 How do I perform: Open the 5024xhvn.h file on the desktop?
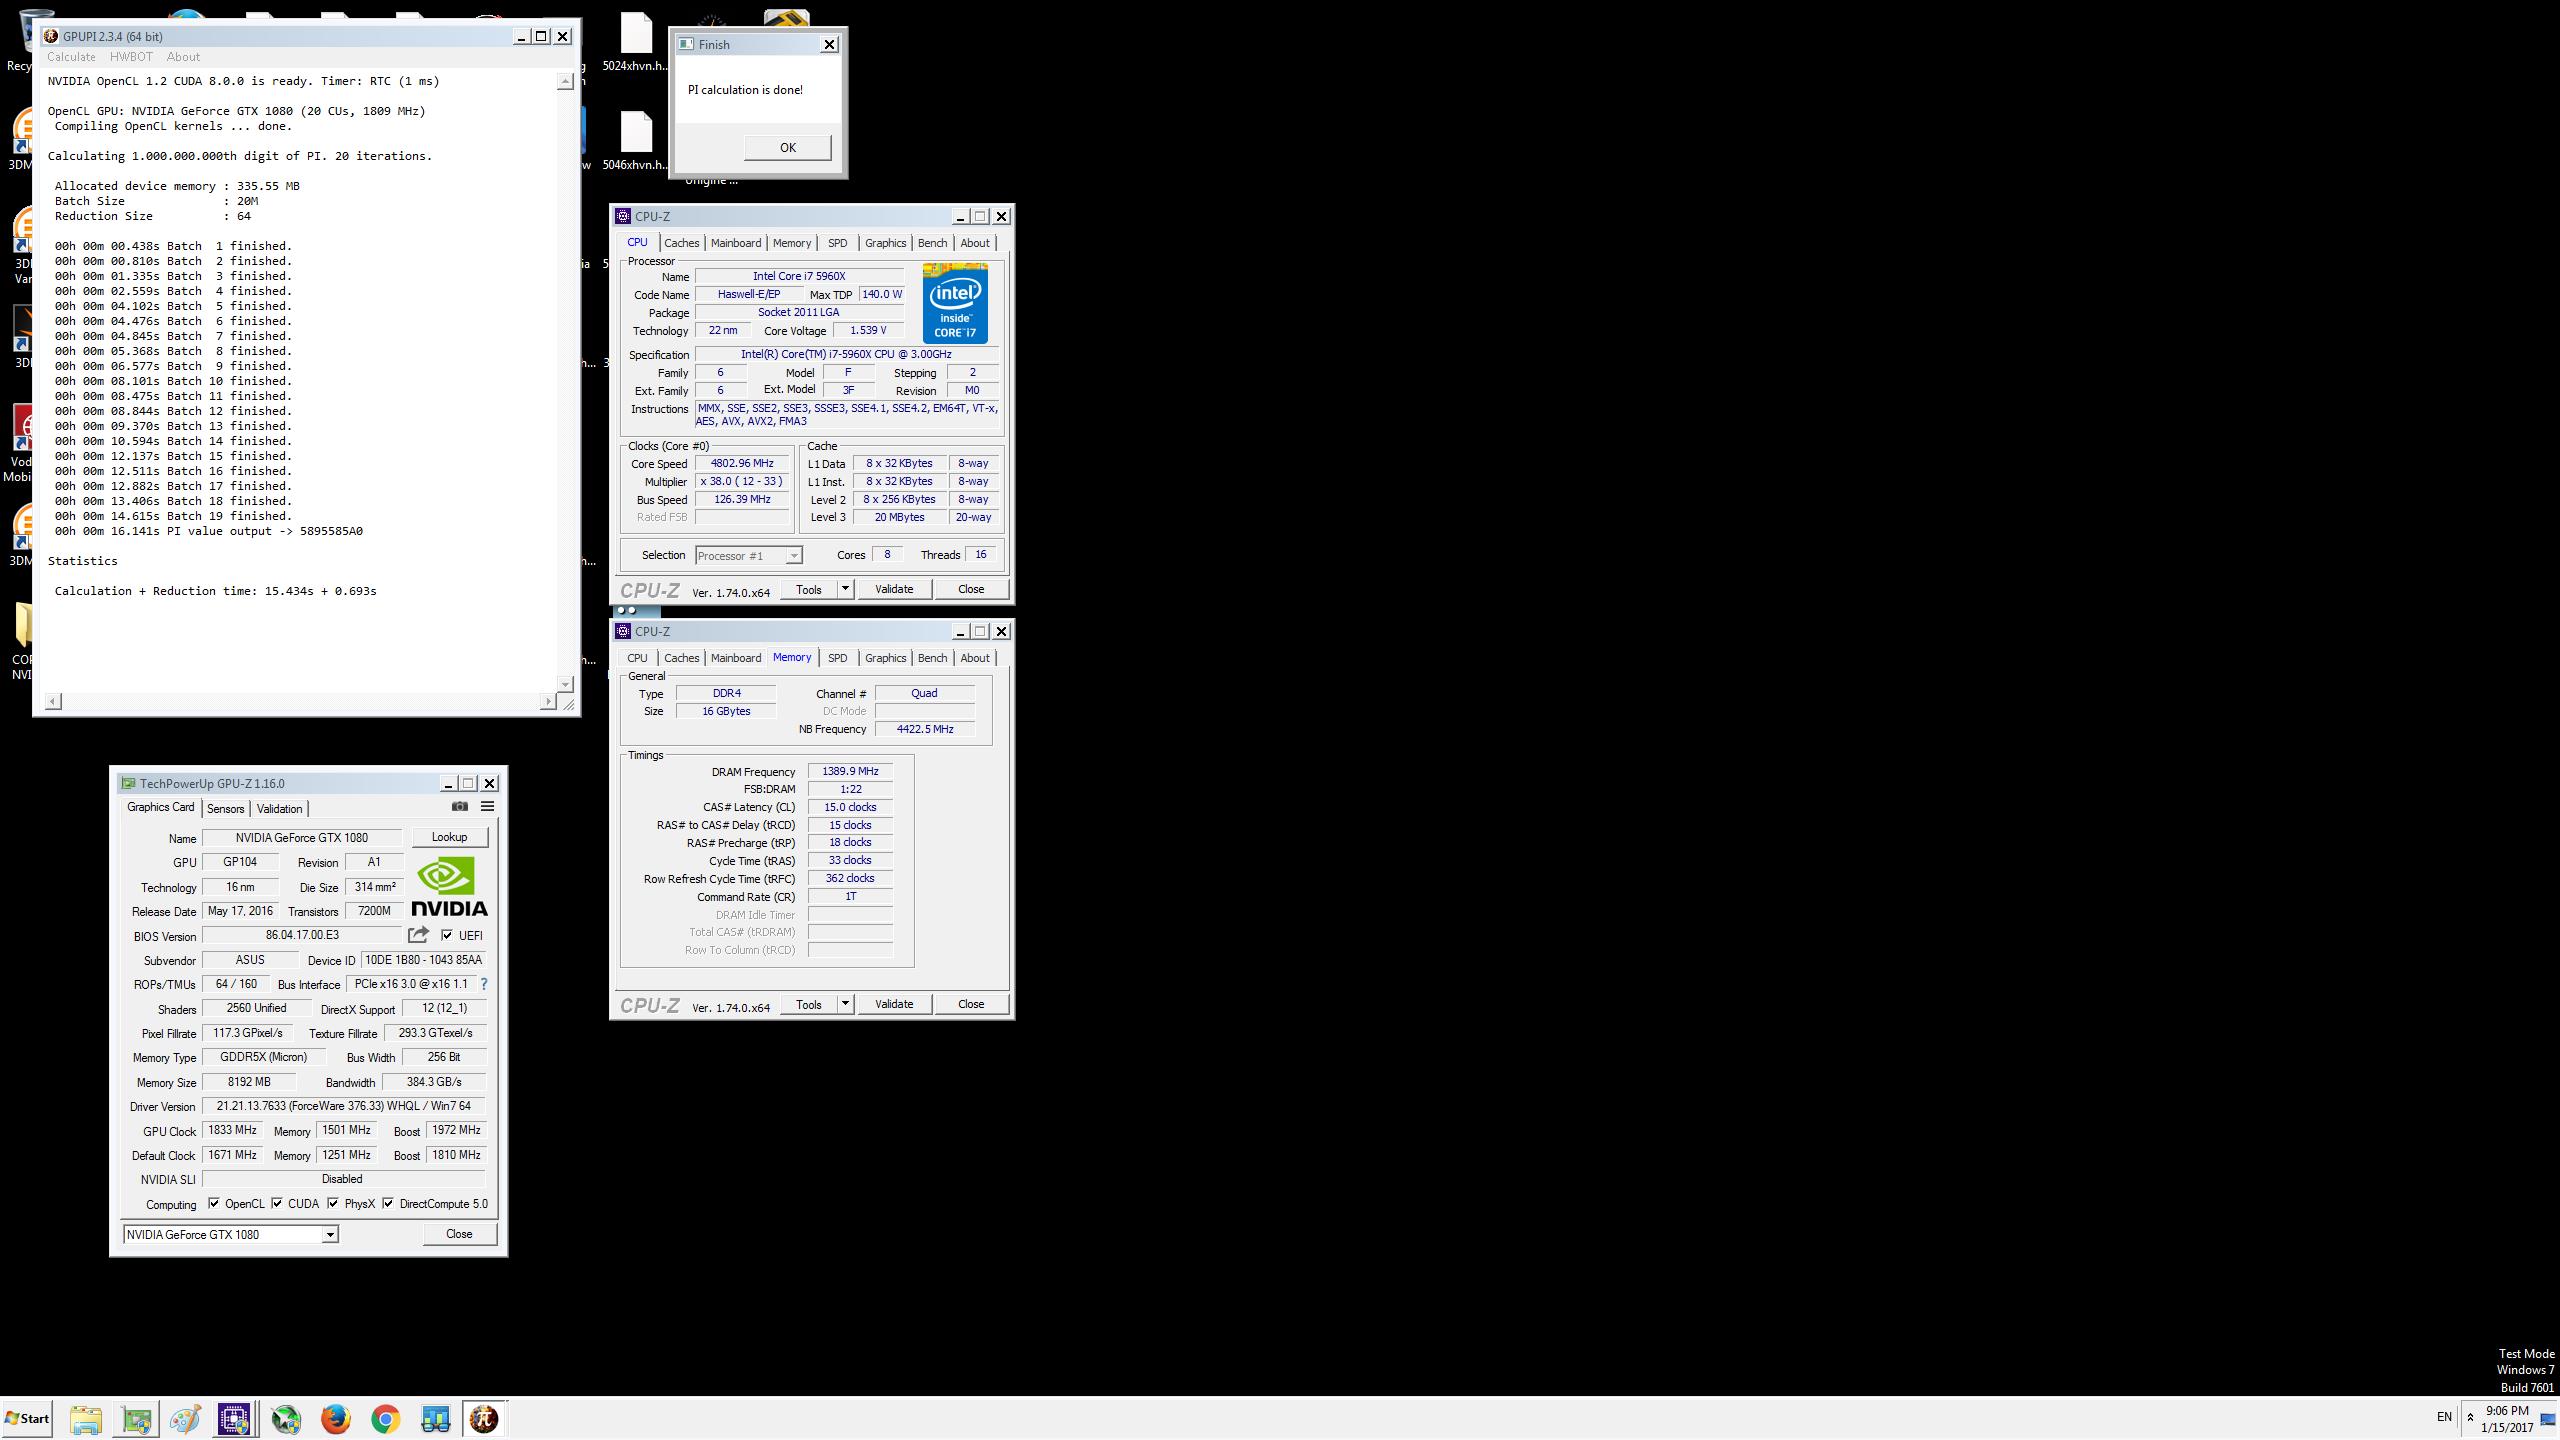pos(636,43)
